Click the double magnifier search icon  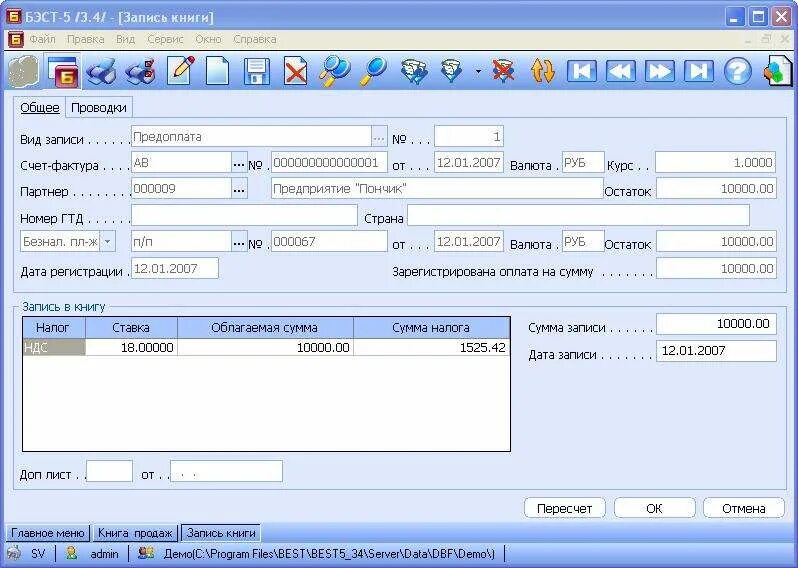point(334,71)
